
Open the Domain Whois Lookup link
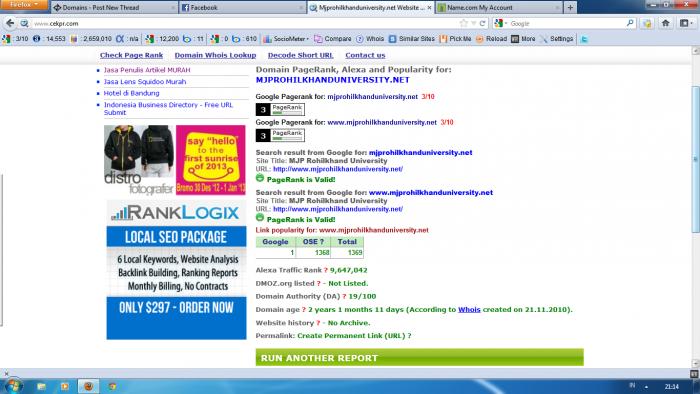[x=215, y=55]
